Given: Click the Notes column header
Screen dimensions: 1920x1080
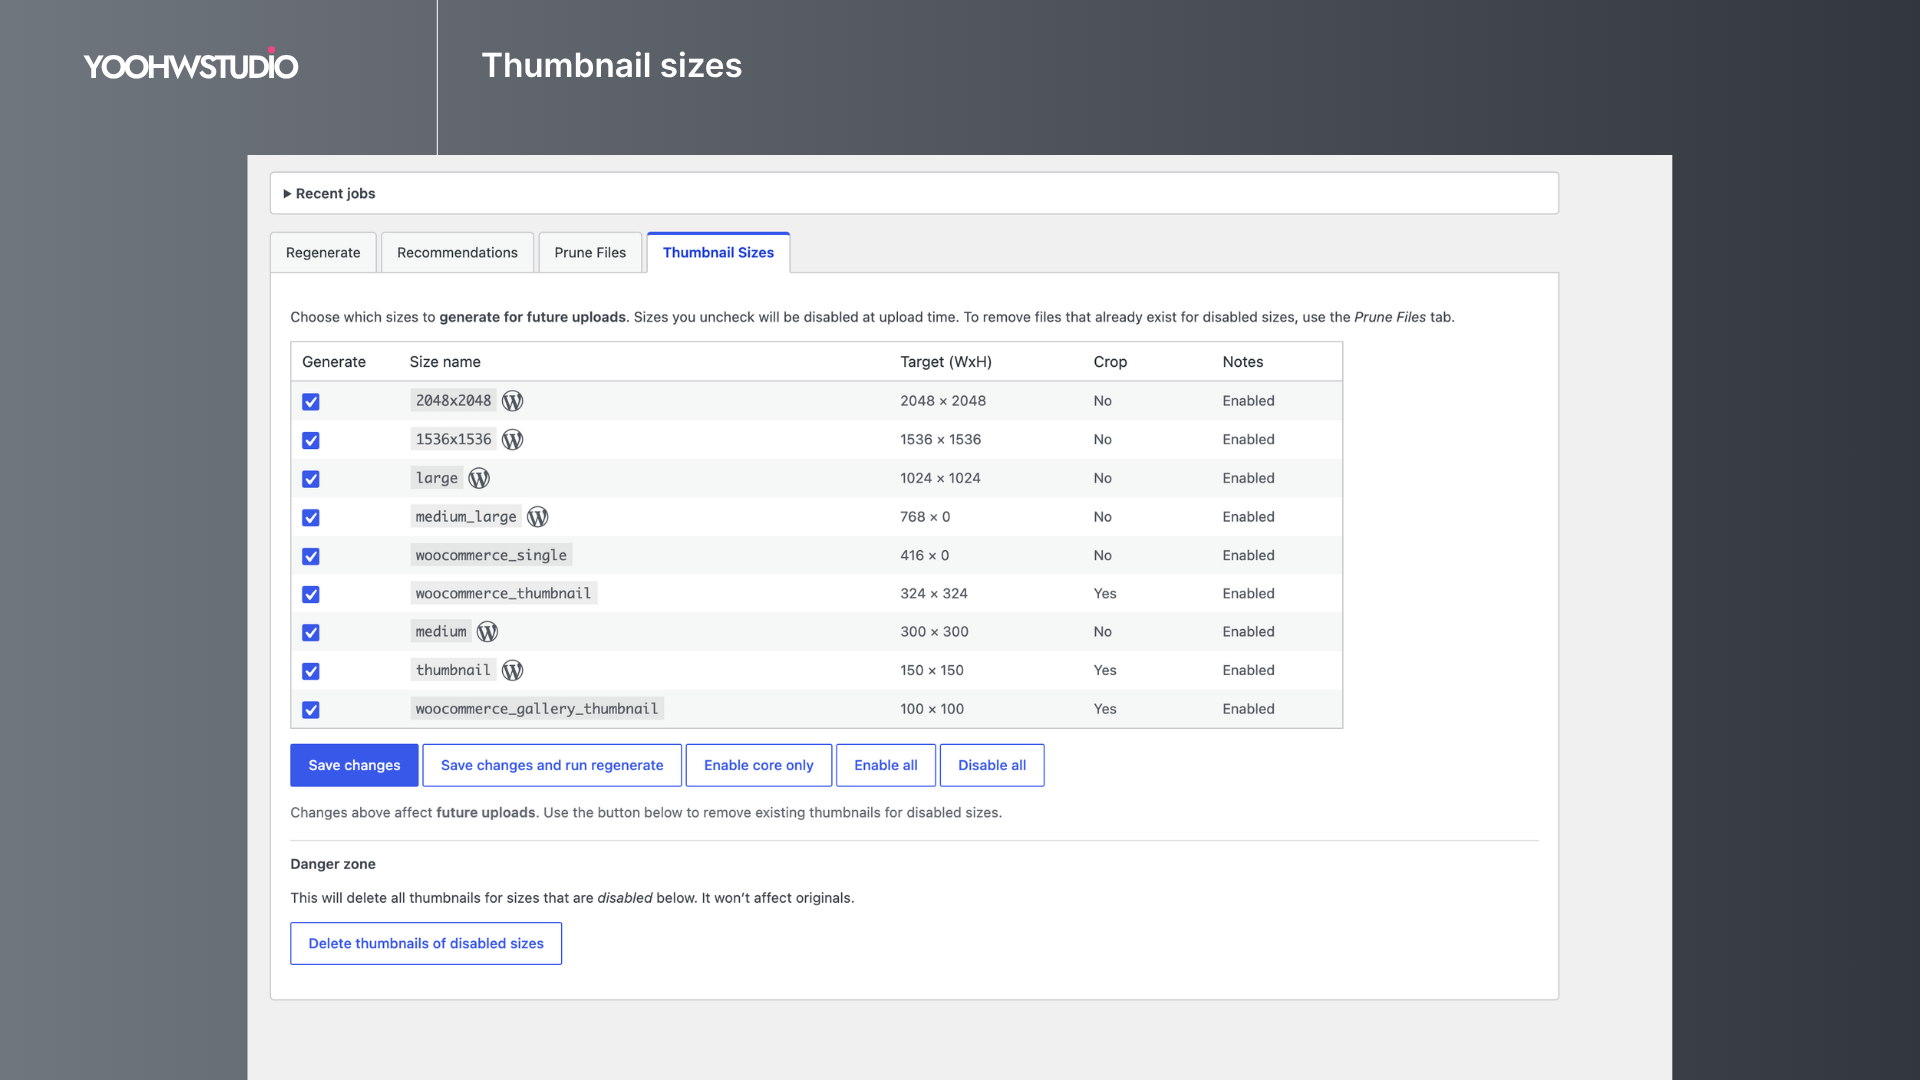Looking at the screenshot, I should [x=1242, y=362].
